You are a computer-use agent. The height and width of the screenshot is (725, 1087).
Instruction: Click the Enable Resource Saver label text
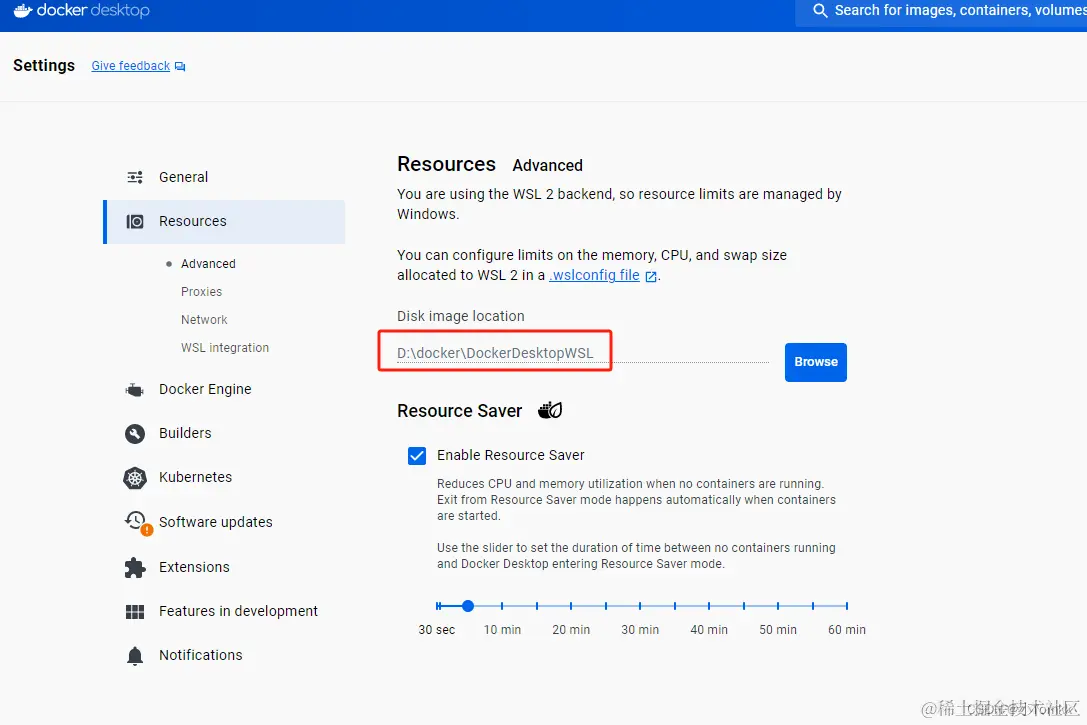point(511,455)
